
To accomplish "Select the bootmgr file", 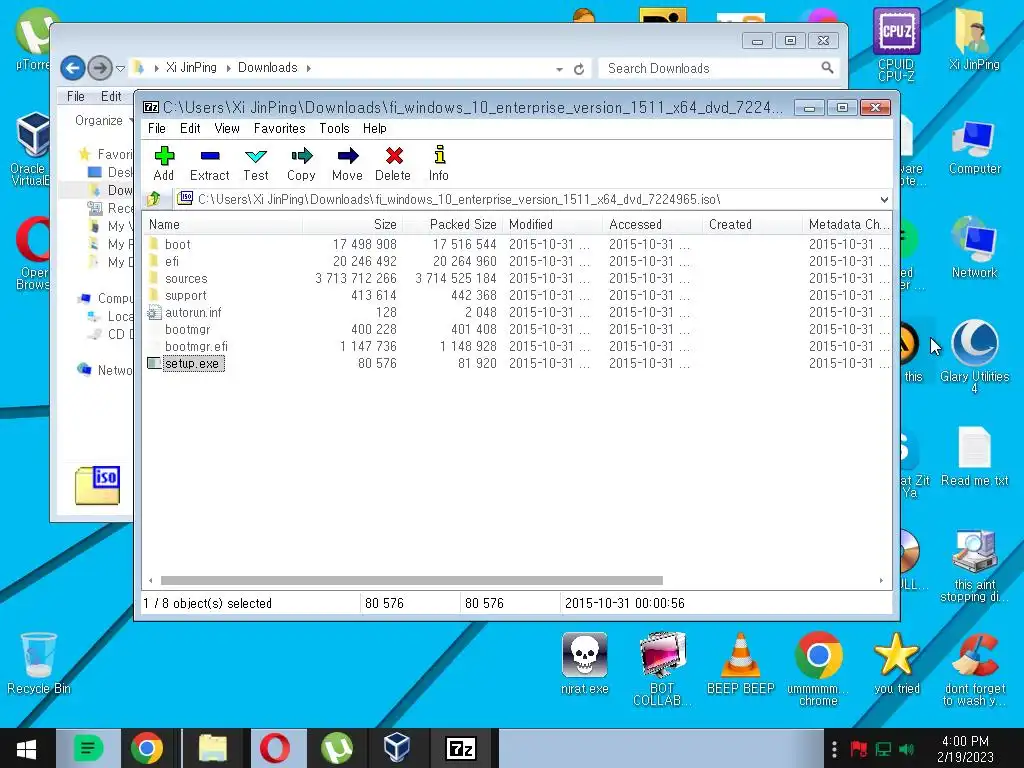I will (187, 329).
